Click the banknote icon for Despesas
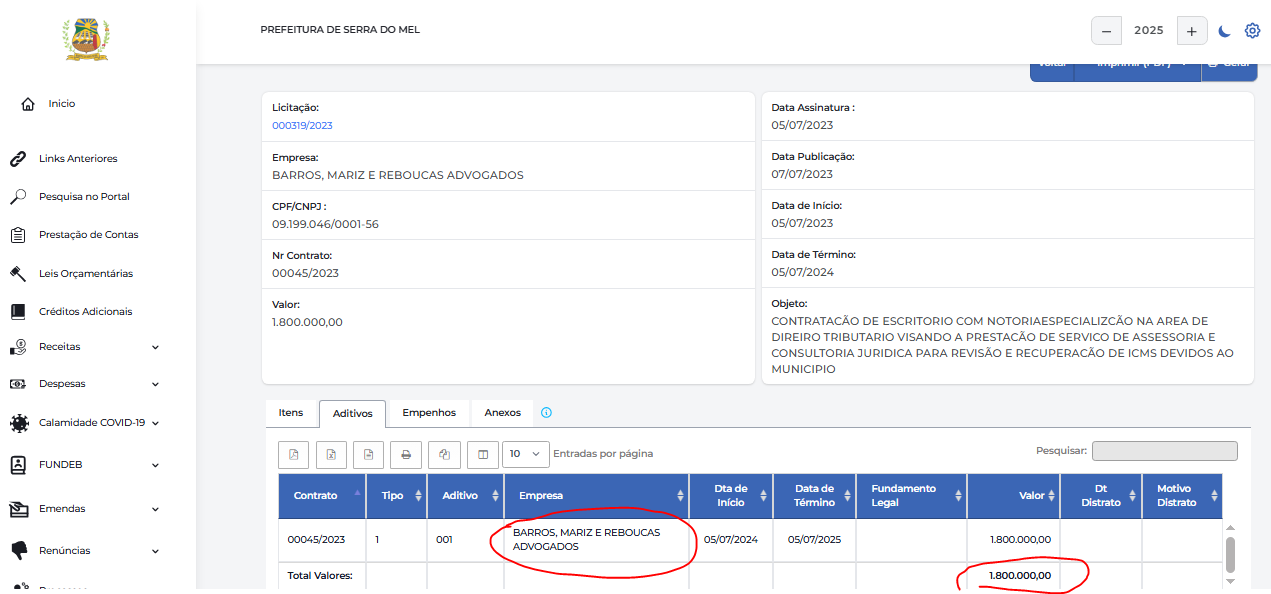Viewport: 1271px width, 594px height. click(x=17, y=384)
